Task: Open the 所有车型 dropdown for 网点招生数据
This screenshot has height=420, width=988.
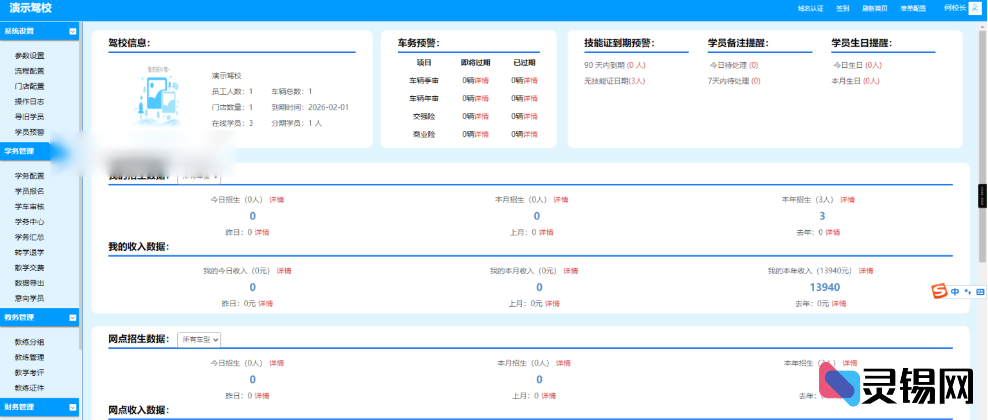Action: coord(199,339)
